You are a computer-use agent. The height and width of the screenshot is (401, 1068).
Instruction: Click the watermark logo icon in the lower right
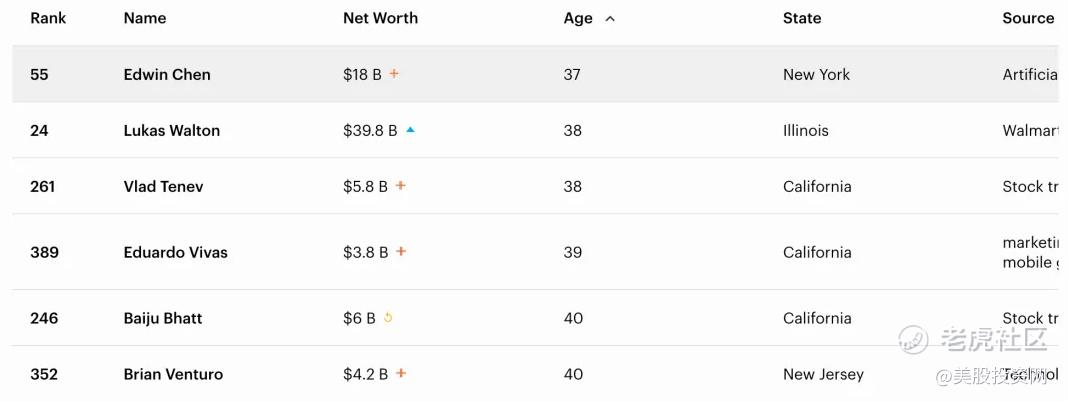(x=913, y=340)
